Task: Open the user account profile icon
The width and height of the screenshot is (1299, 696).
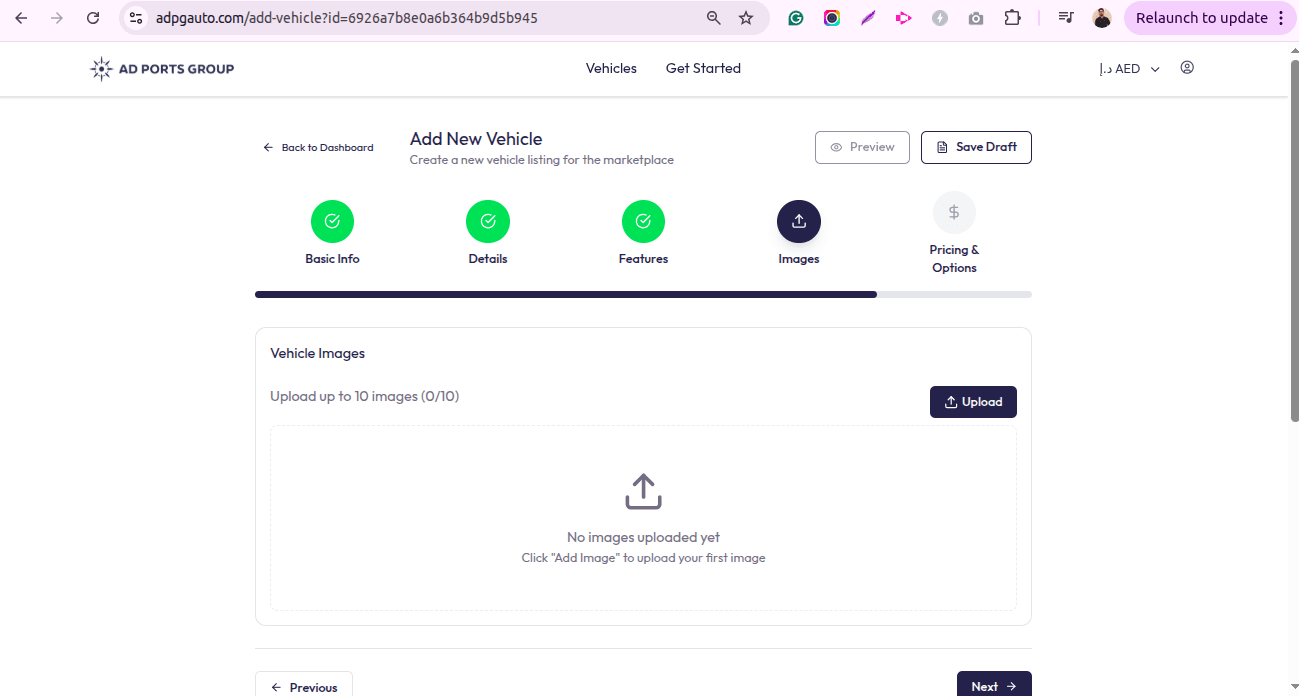Action: [x=1187, y=68]
